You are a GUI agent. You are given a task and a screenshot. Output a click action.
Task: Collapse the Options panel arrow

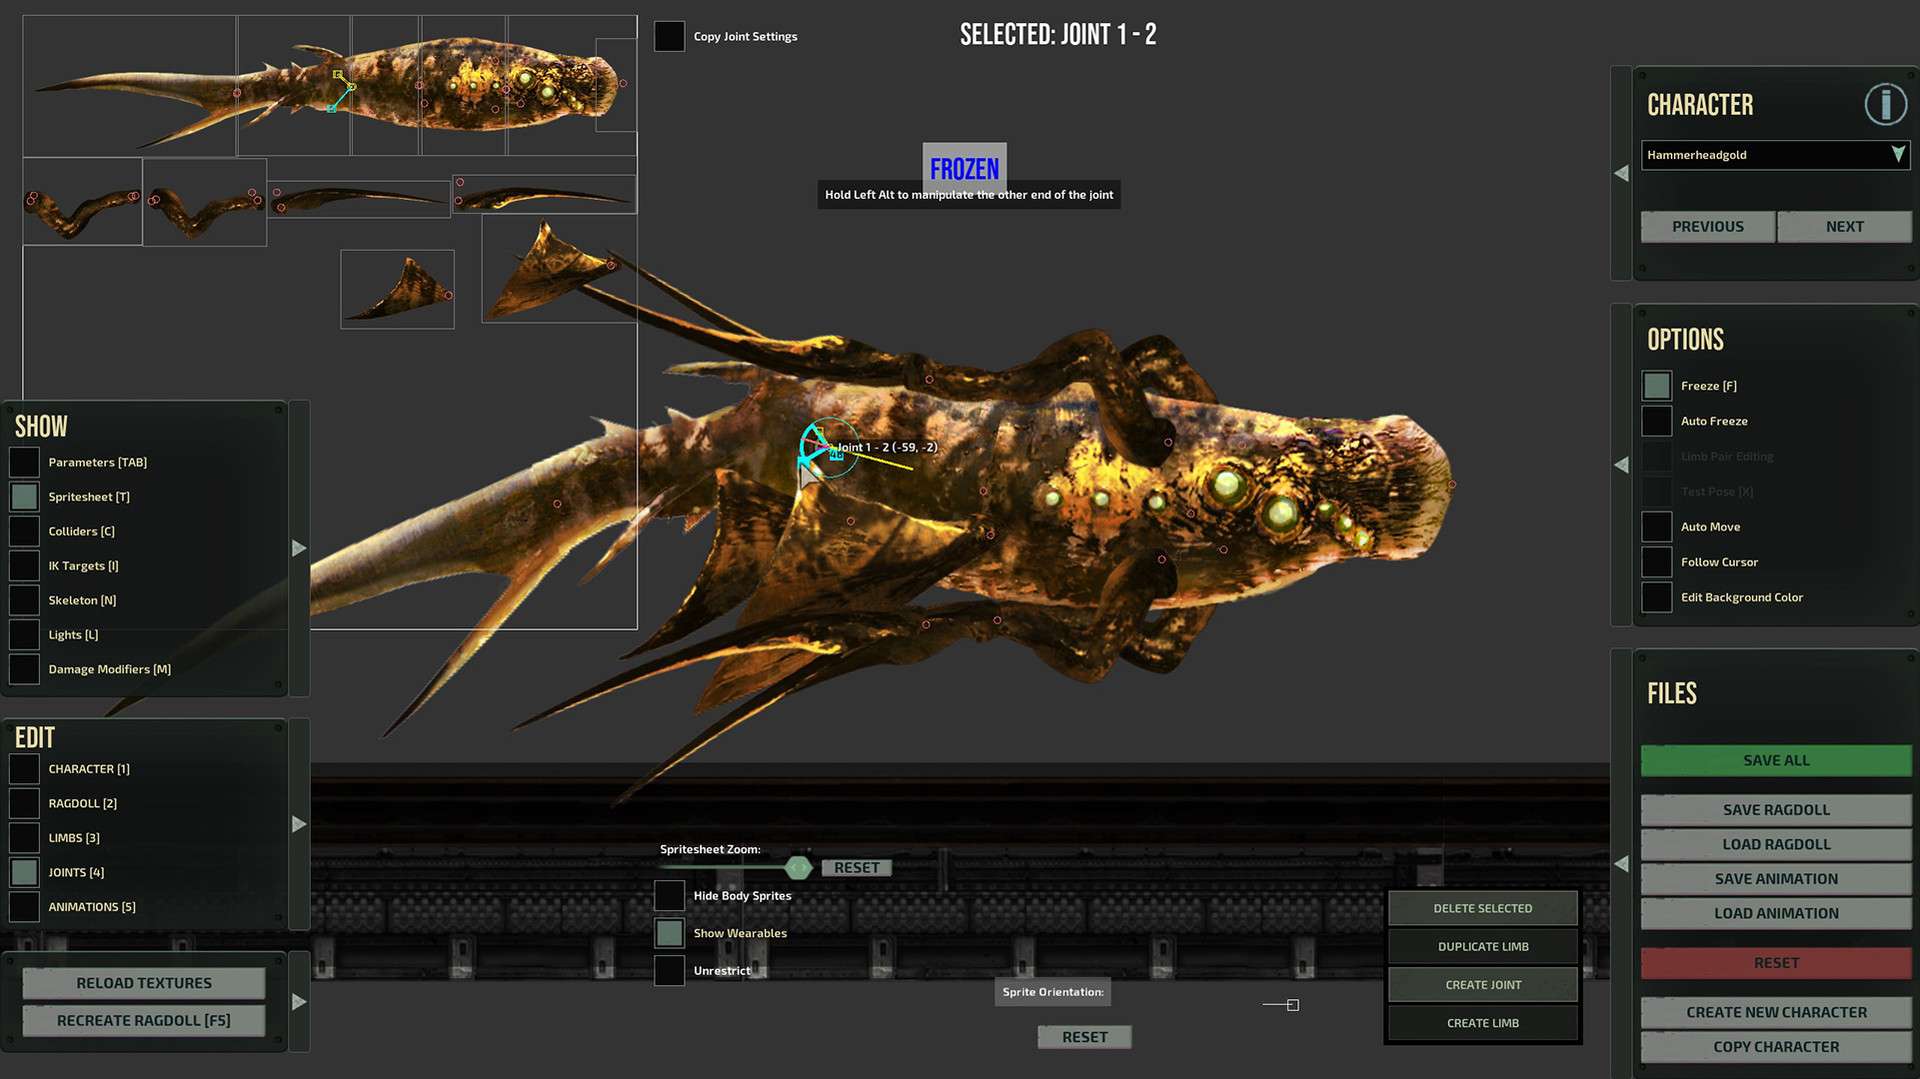point(1621,464)
